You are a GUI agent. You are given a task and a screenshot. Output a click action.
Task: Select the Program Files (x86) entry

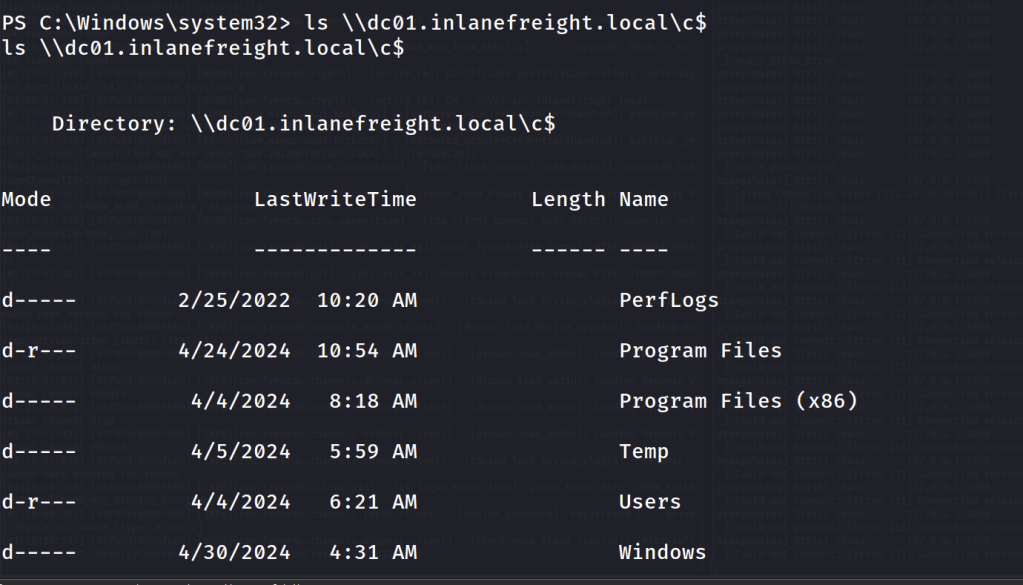coord(738,401)
